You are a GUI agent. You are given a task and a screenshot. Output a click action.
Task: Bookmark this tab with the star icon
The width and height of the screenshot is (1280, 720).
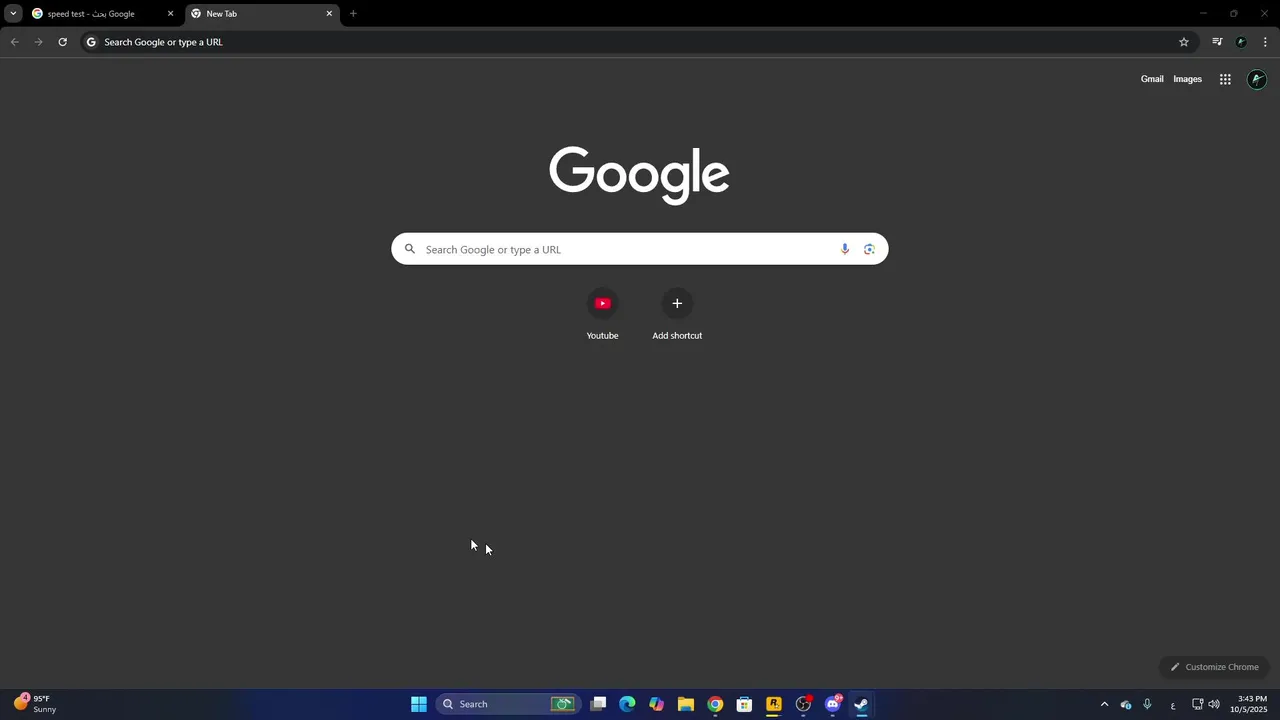tap(1184, 42)
